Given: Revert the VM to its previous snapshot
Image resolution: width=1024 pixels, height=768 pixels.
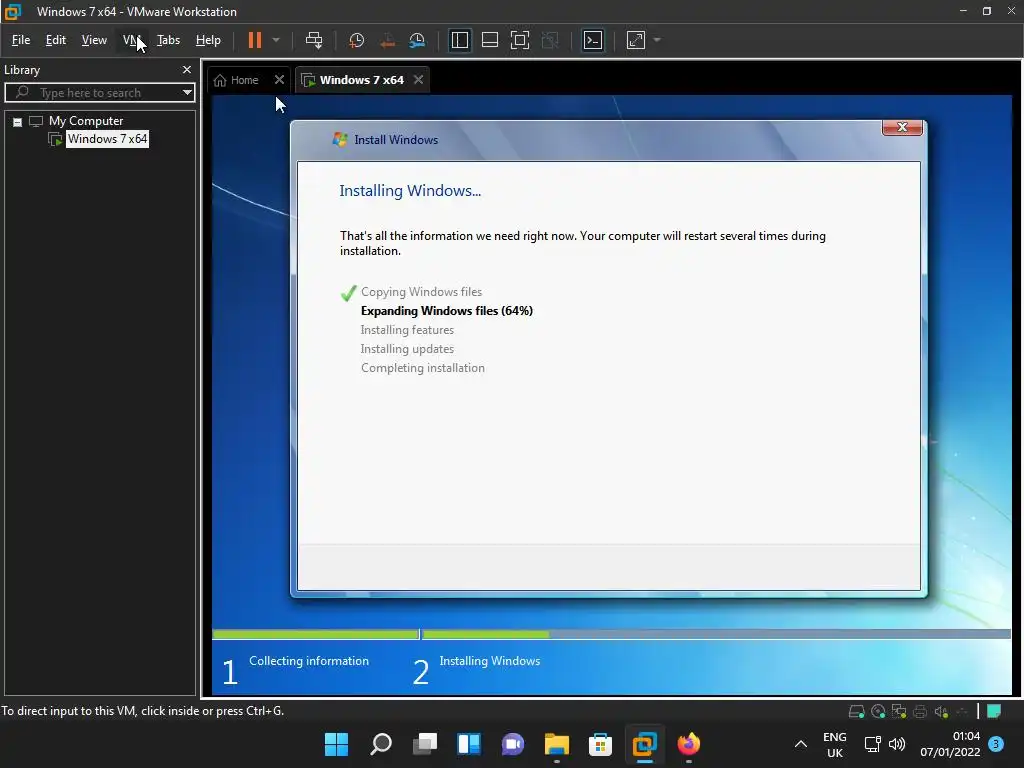Looking at the screenshot, I should click(387, 40).
